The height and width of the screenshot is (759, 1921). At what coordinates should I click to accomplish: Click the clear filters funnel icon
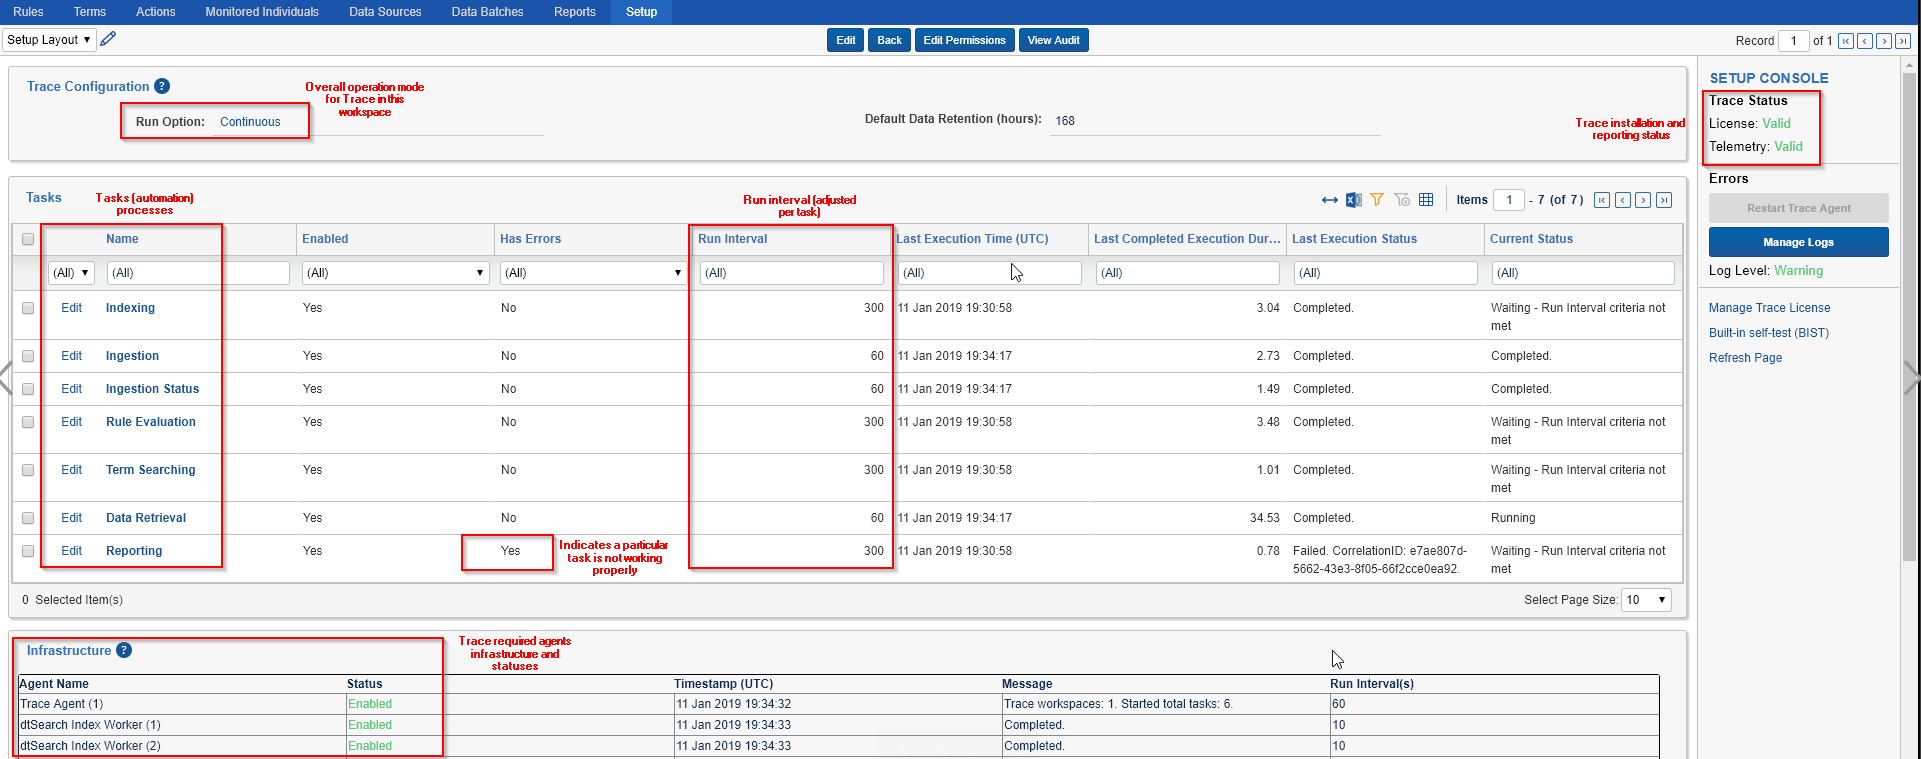click(1402, 200)
